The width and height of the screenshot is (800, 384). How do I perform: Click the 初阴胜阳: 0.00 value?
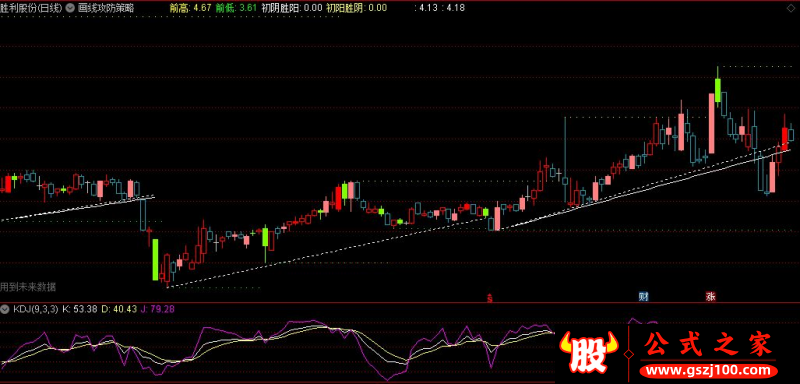(292, 8)
